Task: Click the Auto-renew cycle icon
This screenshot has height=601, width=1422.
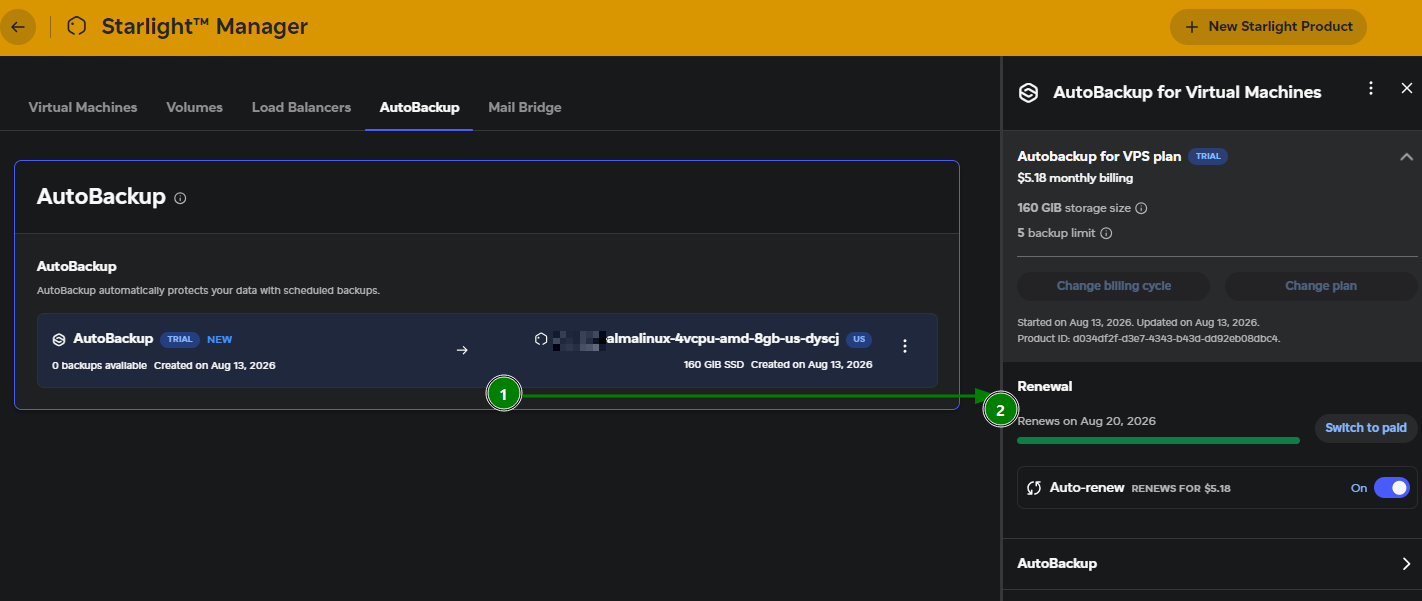Action: coord(1034,488)
